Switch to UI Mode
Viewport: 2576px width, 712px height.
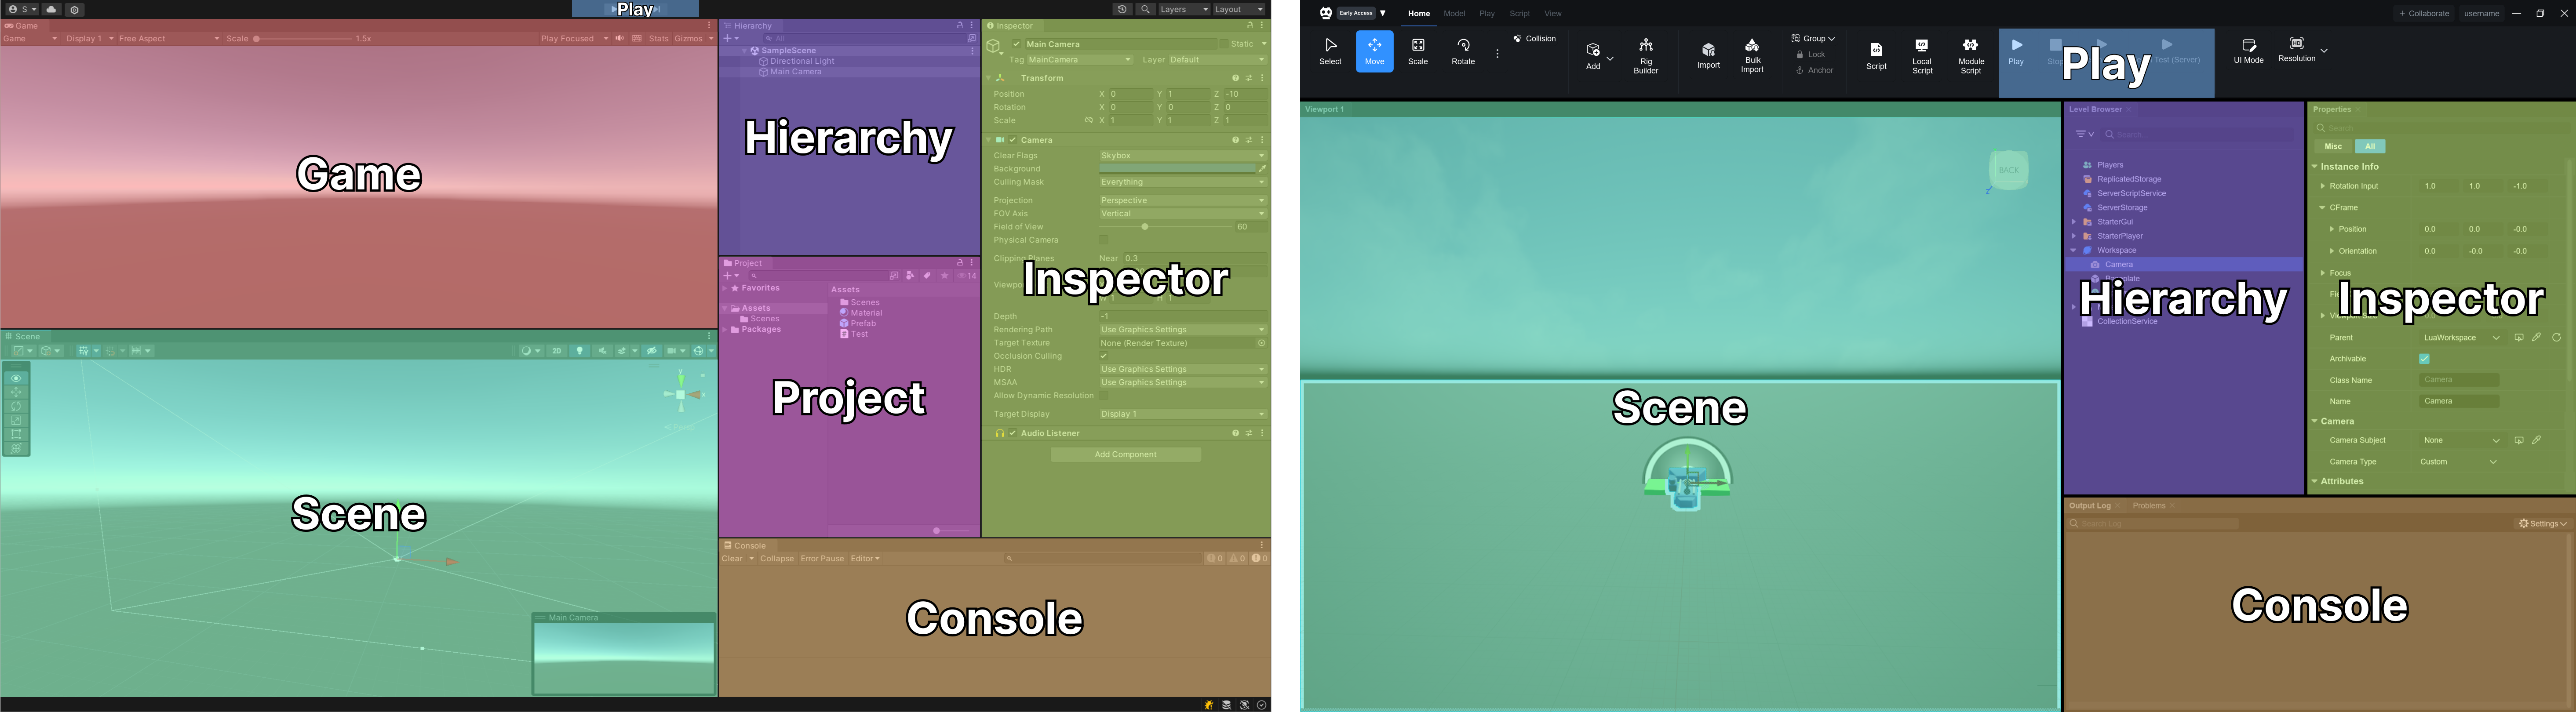(2248, 51)
